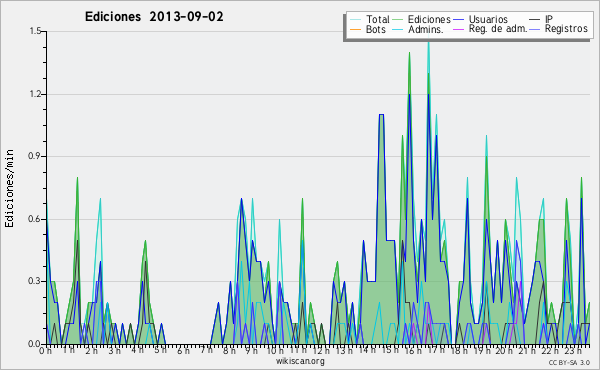The height and width of the screenshot is (370, 600).
Task: Click the '1.5' y-axis value
Action: (35, 31)
